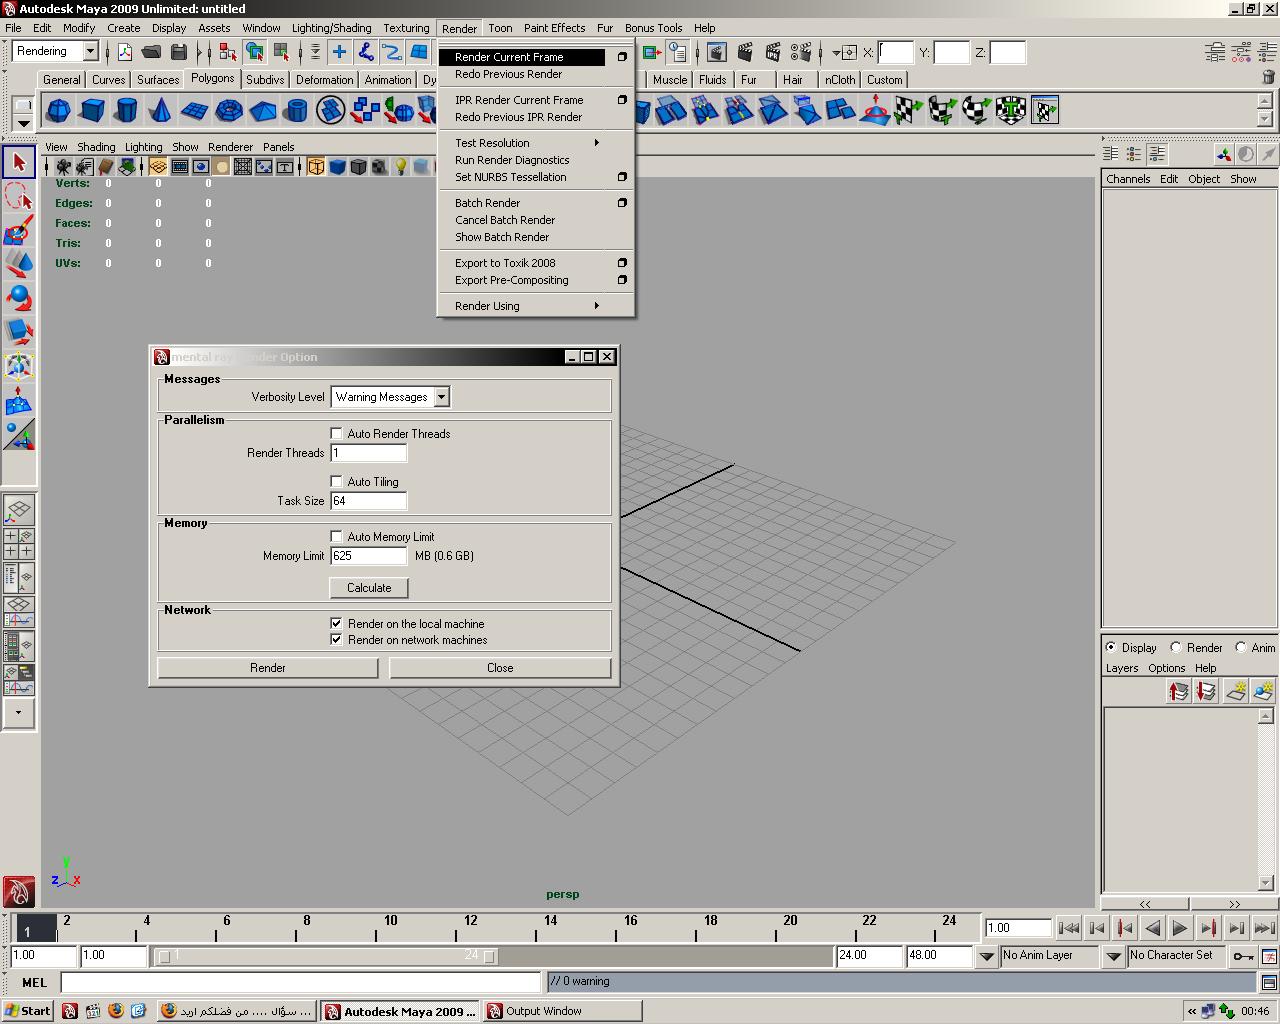The image size is (1280, 1024).
Task: Choose Render Current Frame menu item
Action: click(x=522, y=57)
